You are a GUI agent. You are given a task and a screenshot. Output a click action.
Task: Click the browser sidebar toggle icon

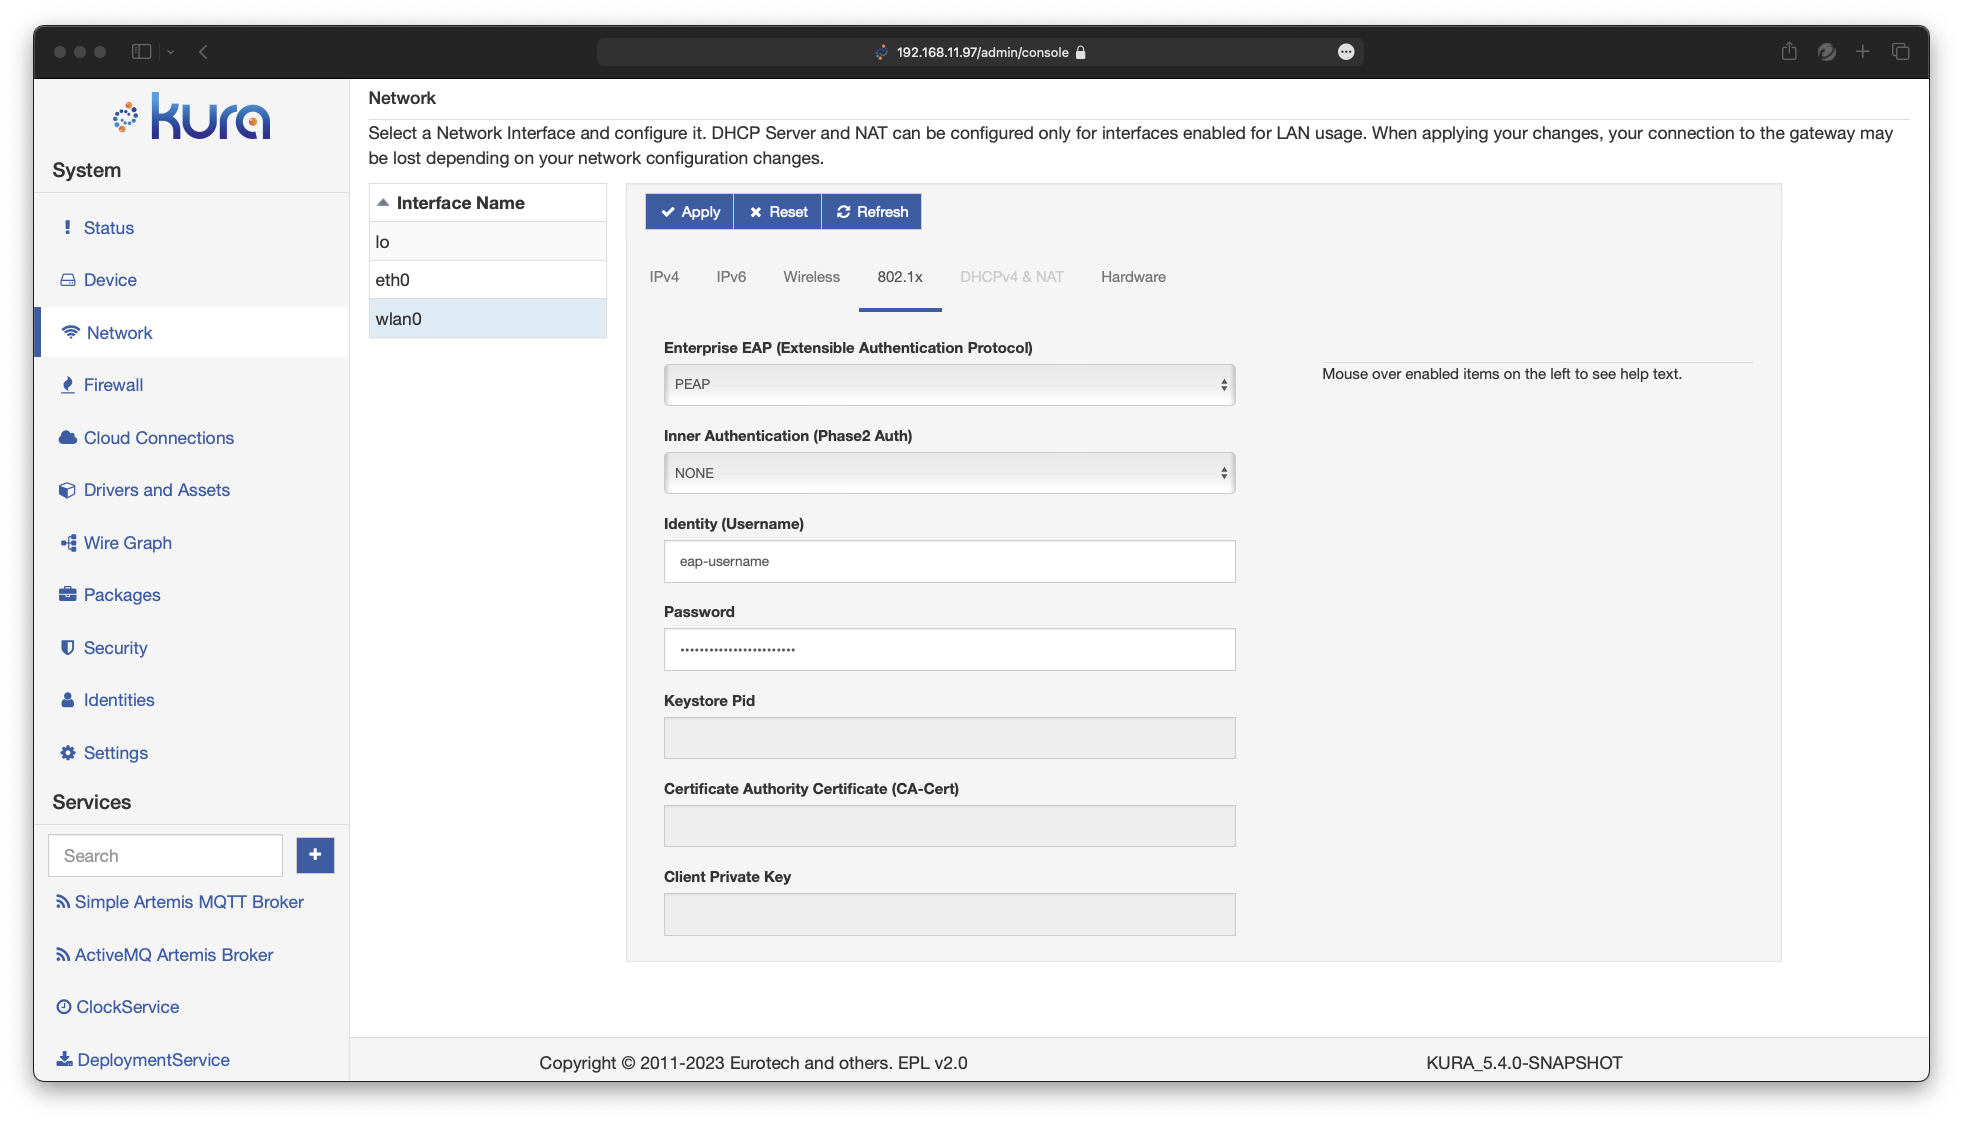(141, 52)
